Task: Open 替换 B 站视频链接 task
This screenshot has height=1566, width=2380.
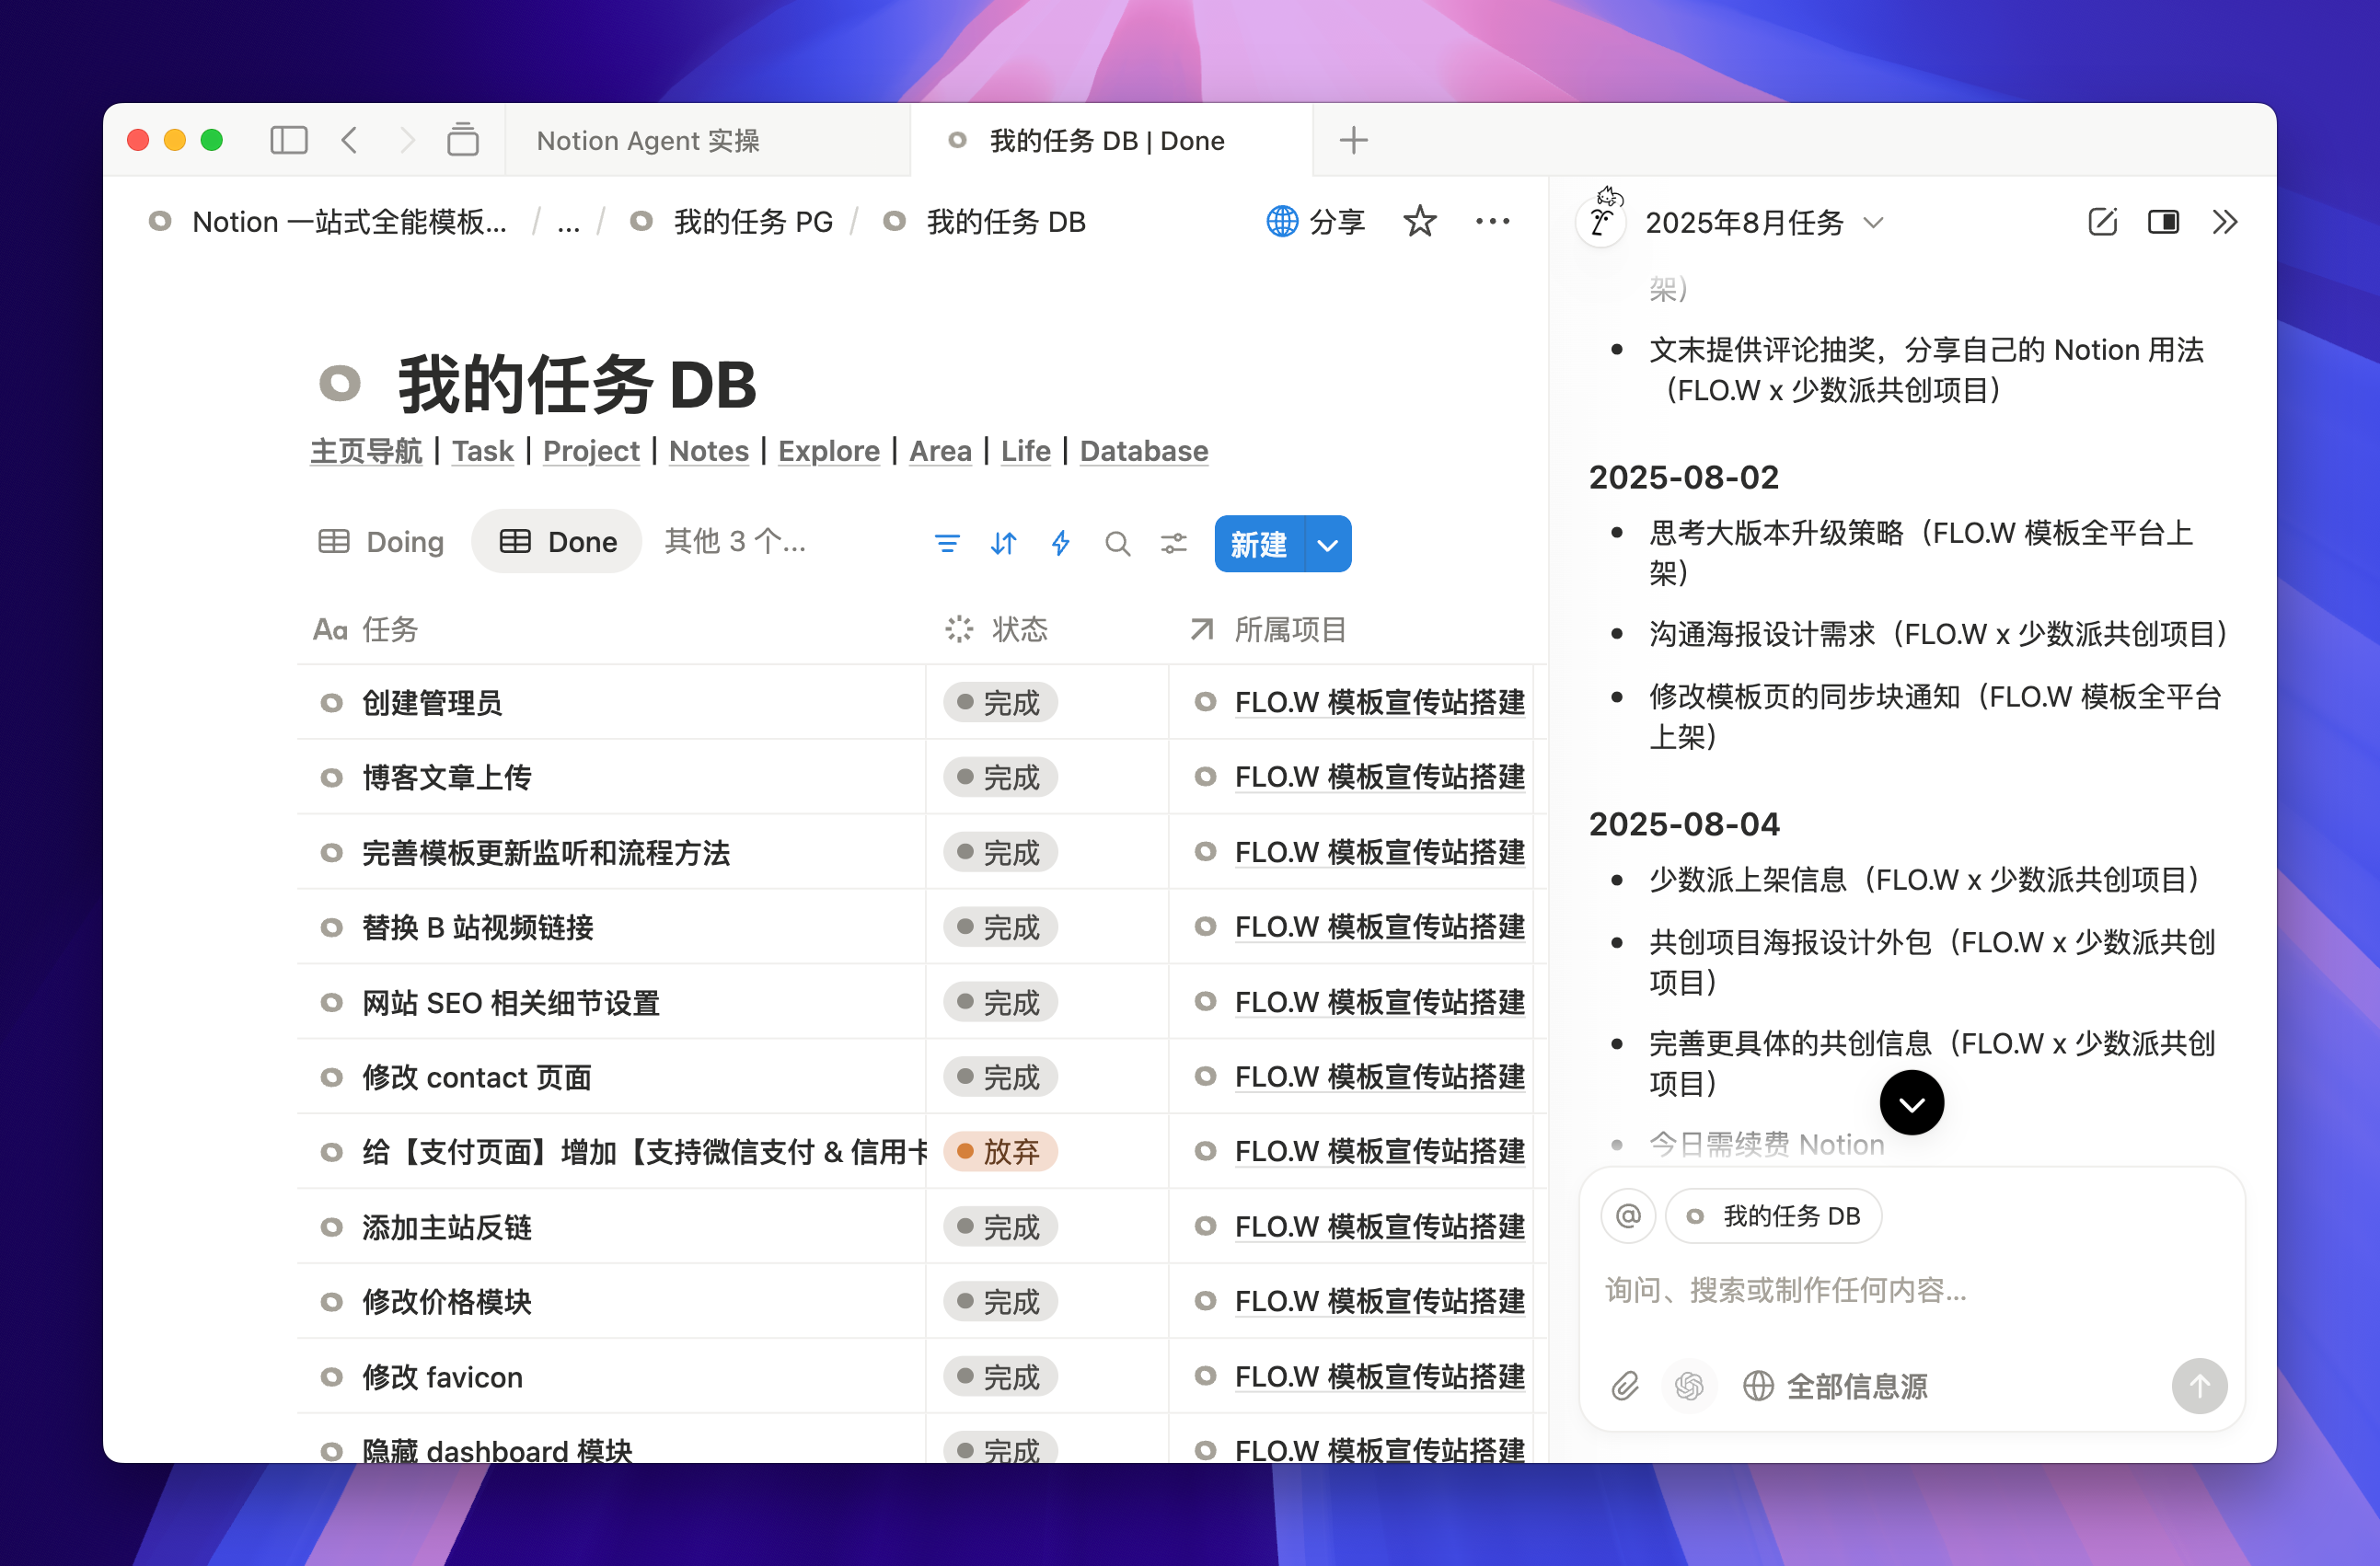Action: (477, 928)
